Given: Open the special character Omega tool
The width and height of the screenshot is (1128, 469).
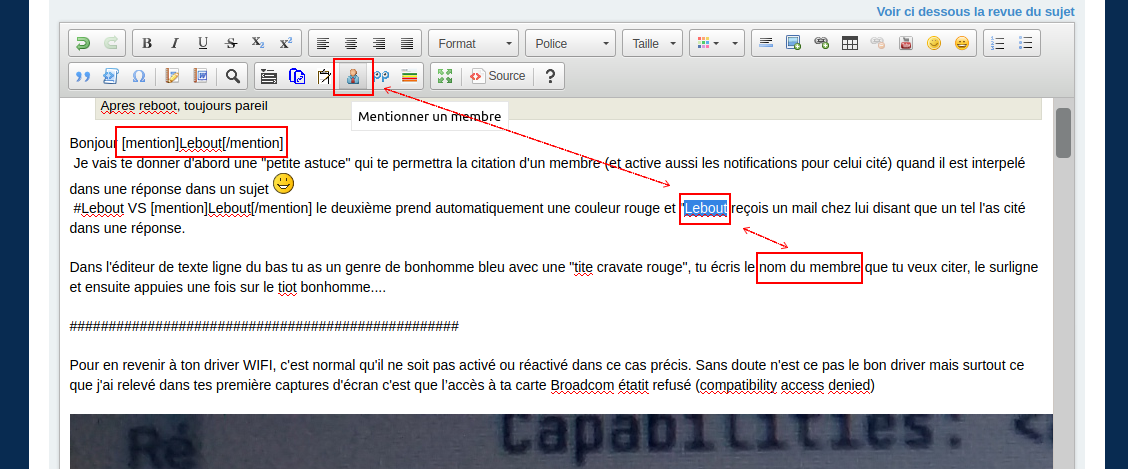Looking at the screenshot, I should pos(139,76).
